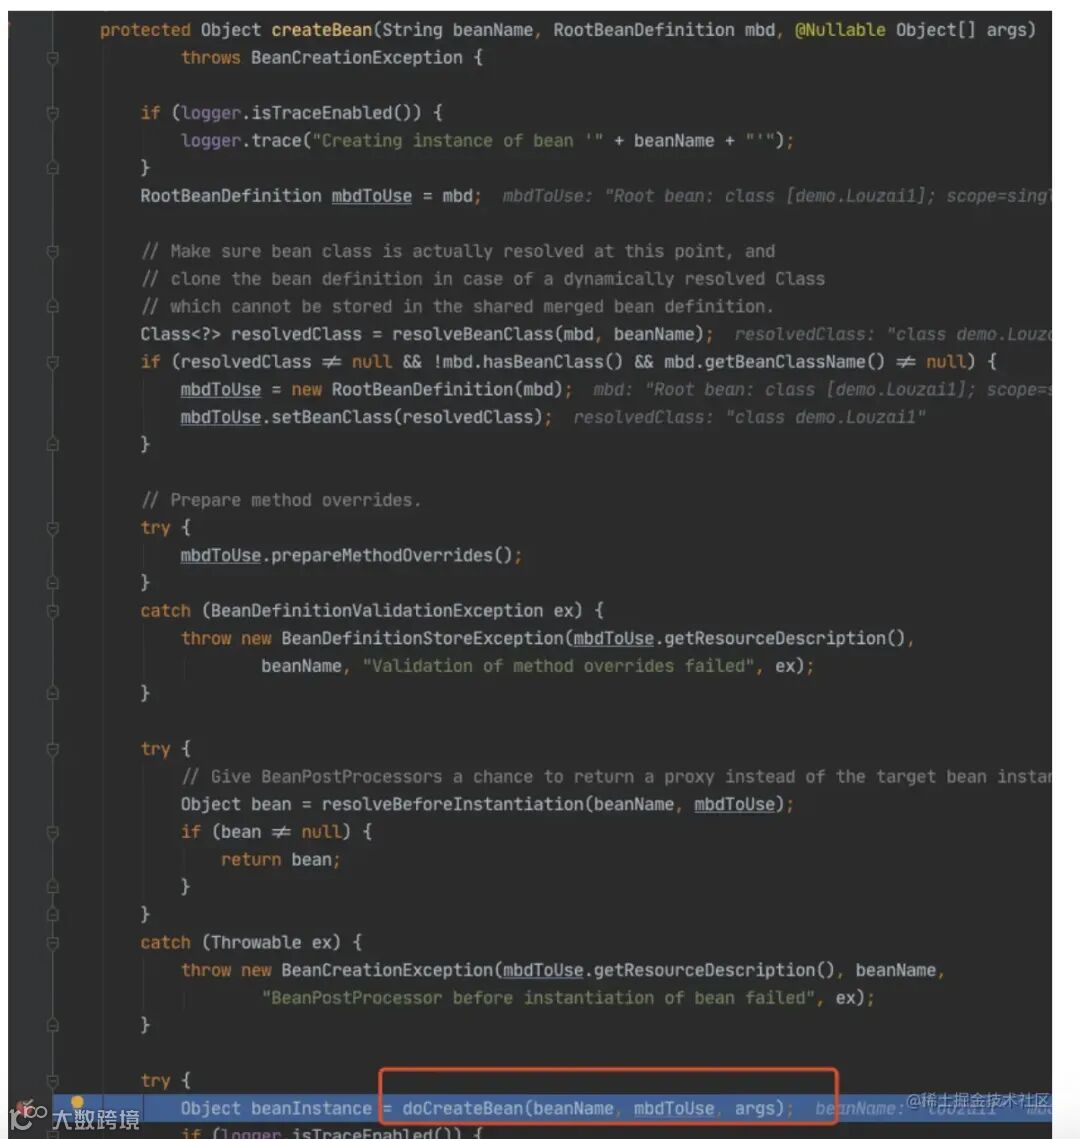Screen dimensions: 1080x1139
Task: Fold the comment block starting 'Make sure bean class'
Action: coord(52,251)
